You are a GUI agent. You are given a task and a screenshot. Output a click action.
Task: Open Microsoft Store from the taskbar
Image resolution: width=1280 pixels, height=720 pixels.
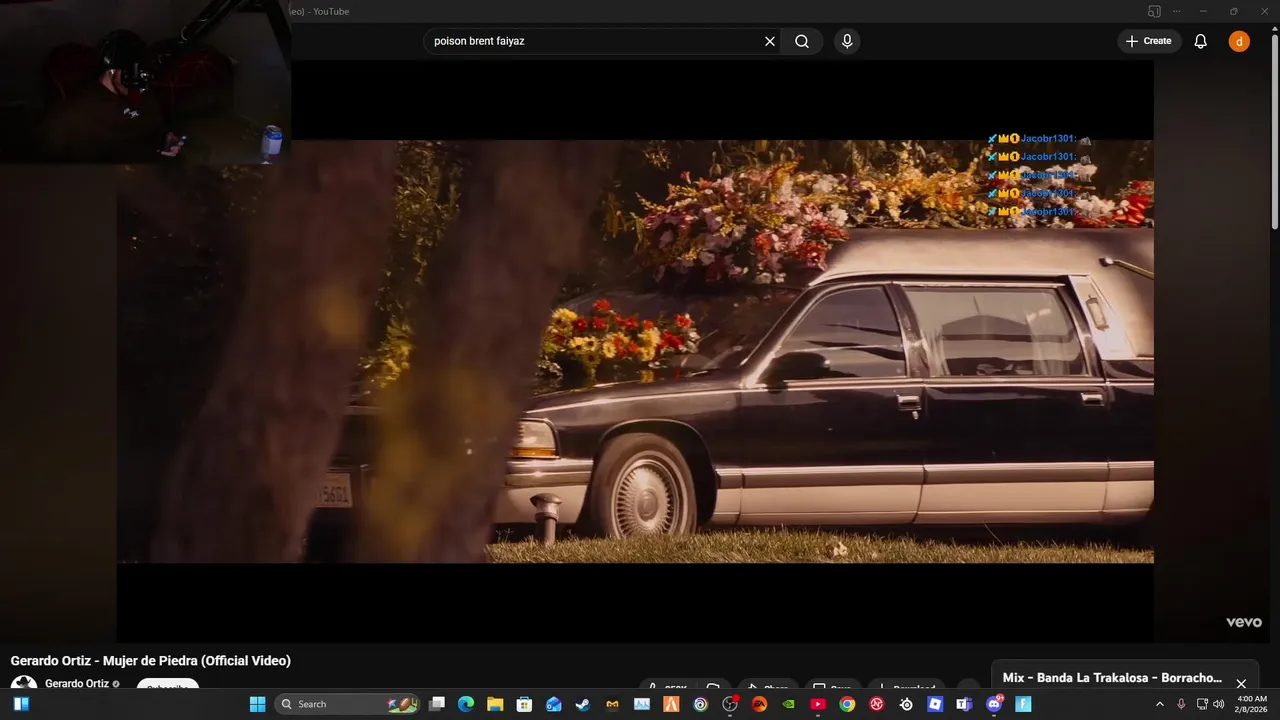click(524, 704)
